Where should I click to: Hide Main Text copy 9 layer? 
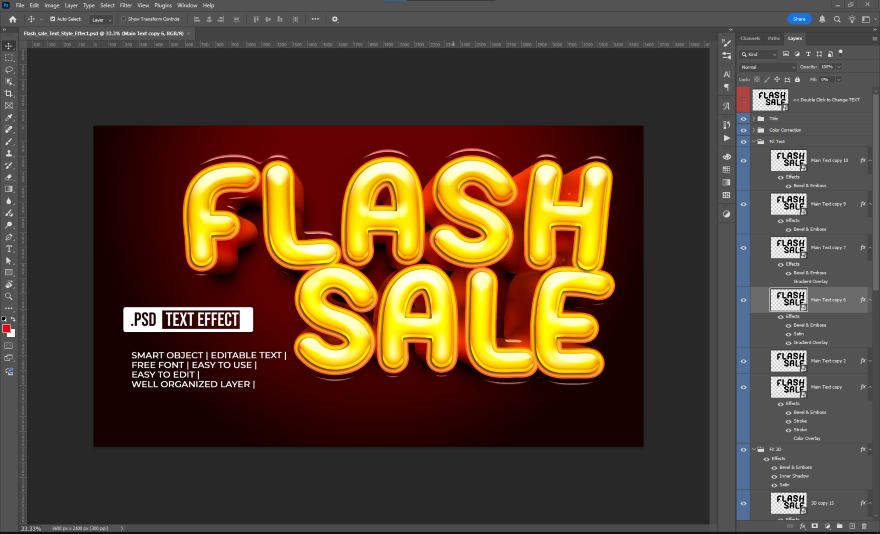[x=743, y=204]
